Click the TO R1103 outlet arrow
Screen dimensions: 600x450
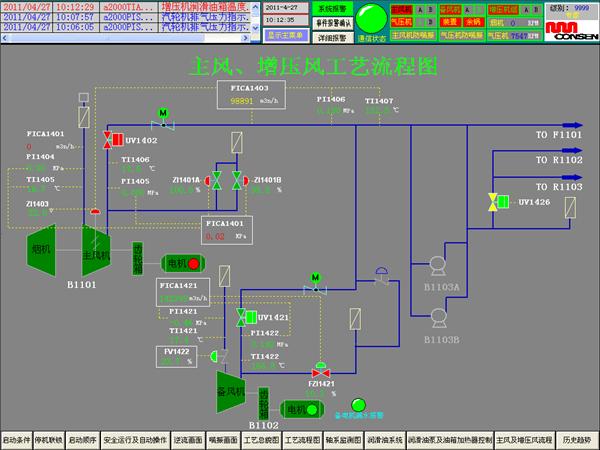pyautogui.click(x=572, y=177)
